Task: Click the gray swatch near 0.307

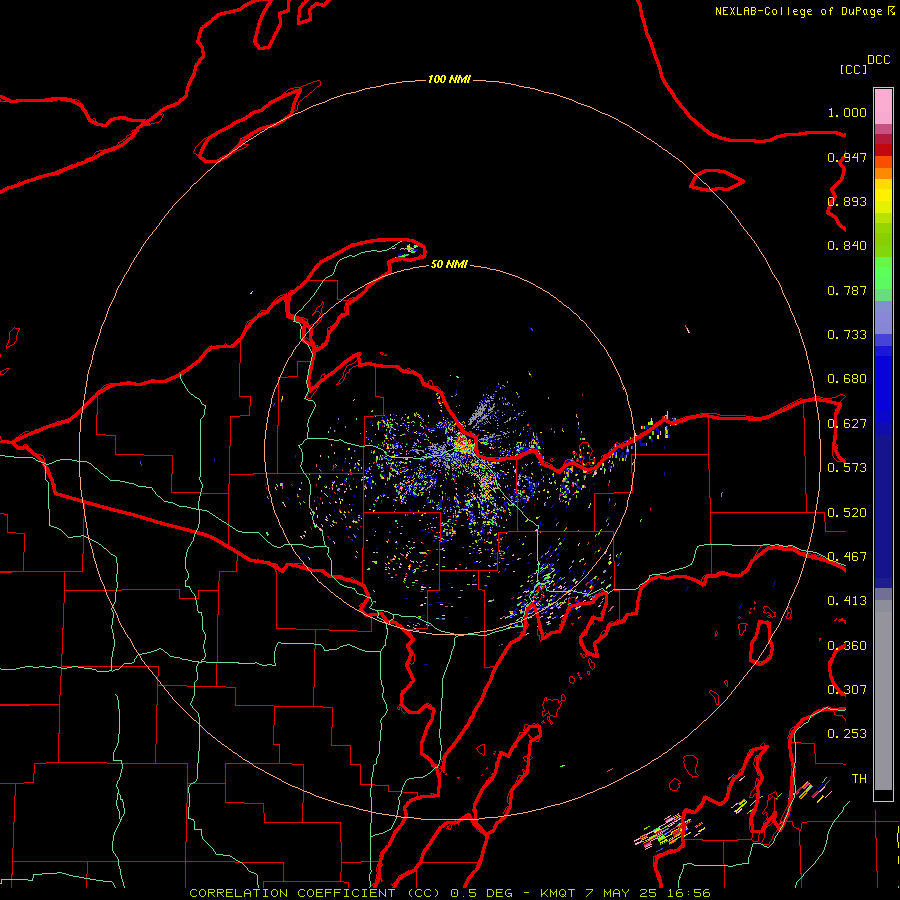Action: 883,700
